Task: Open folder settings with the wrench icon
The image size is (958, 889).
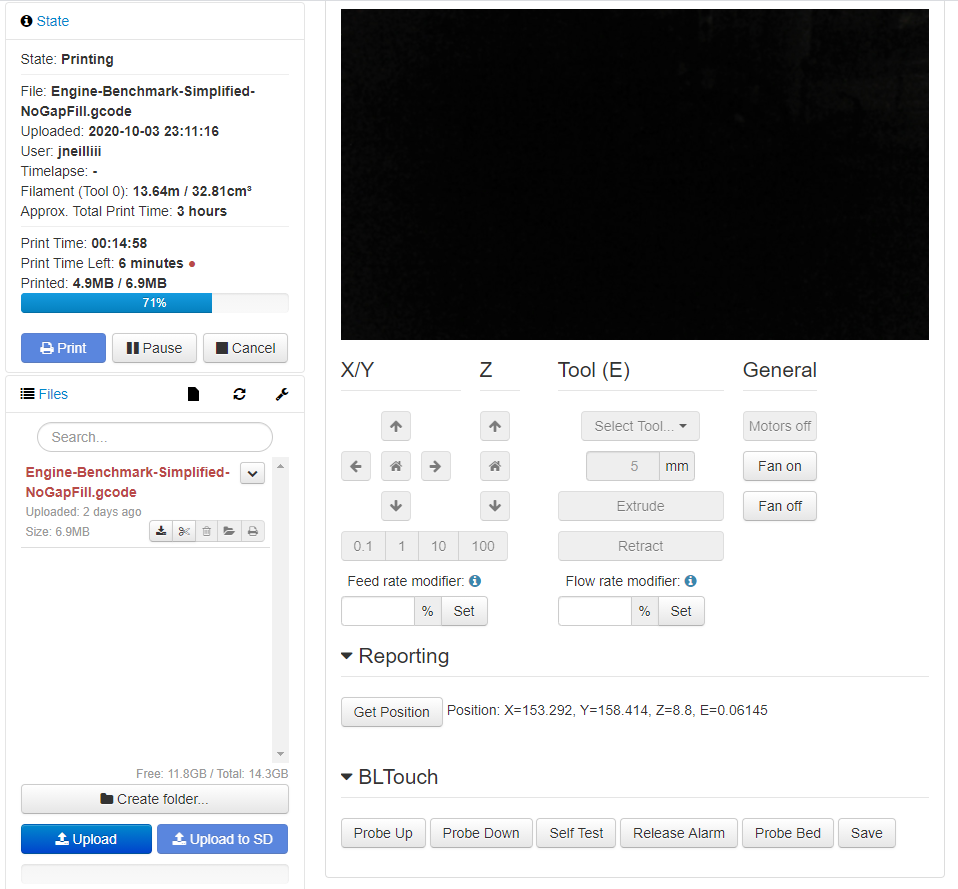Action: click(x=281, y=394)
